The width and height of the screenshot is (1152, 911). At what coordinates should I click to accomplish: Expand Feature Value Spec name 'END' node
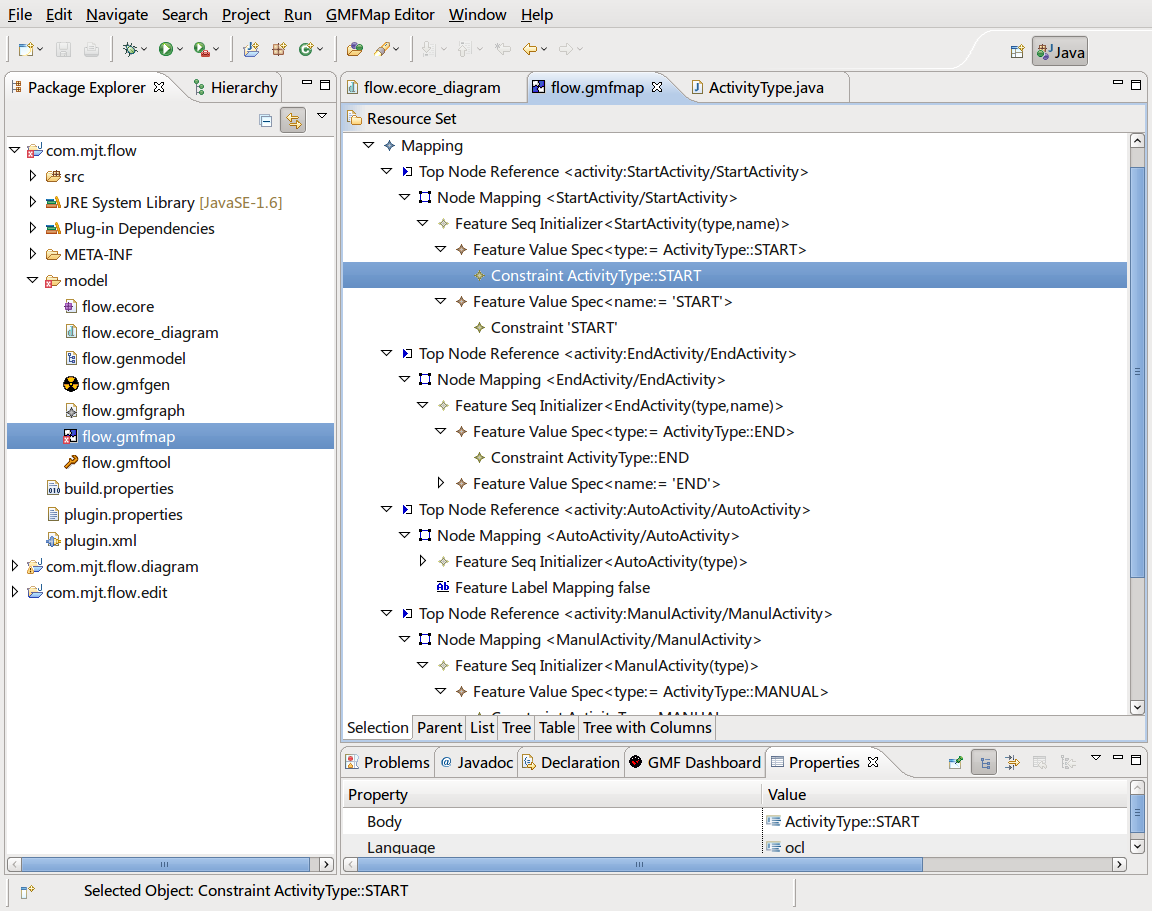[441, 484]
